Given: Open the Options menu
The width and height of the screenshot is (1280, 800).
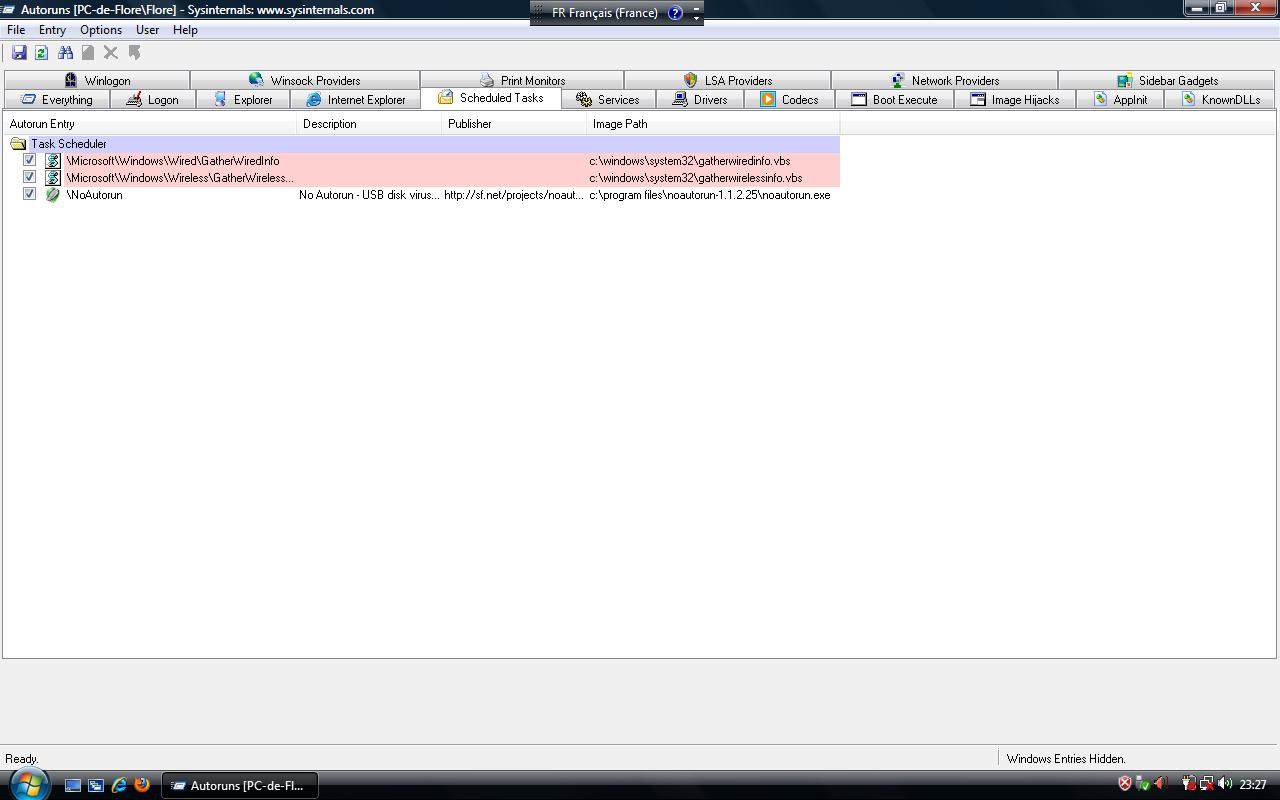Looking at the screenshot, I should [x=101, y=30].
